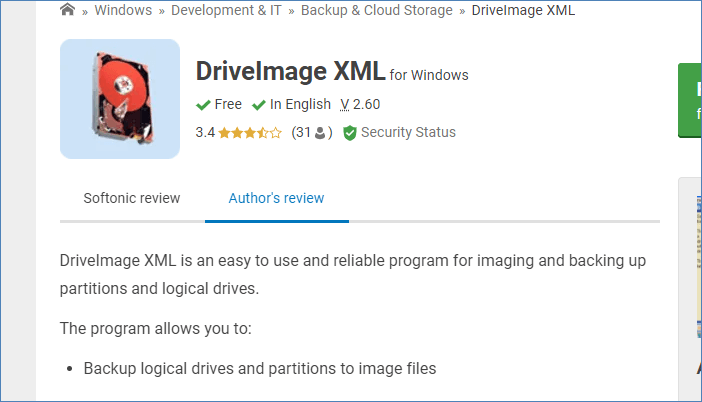Screen dimensions: 702x402
Task: Click the user votes person icon
Action: pos(320,133)
